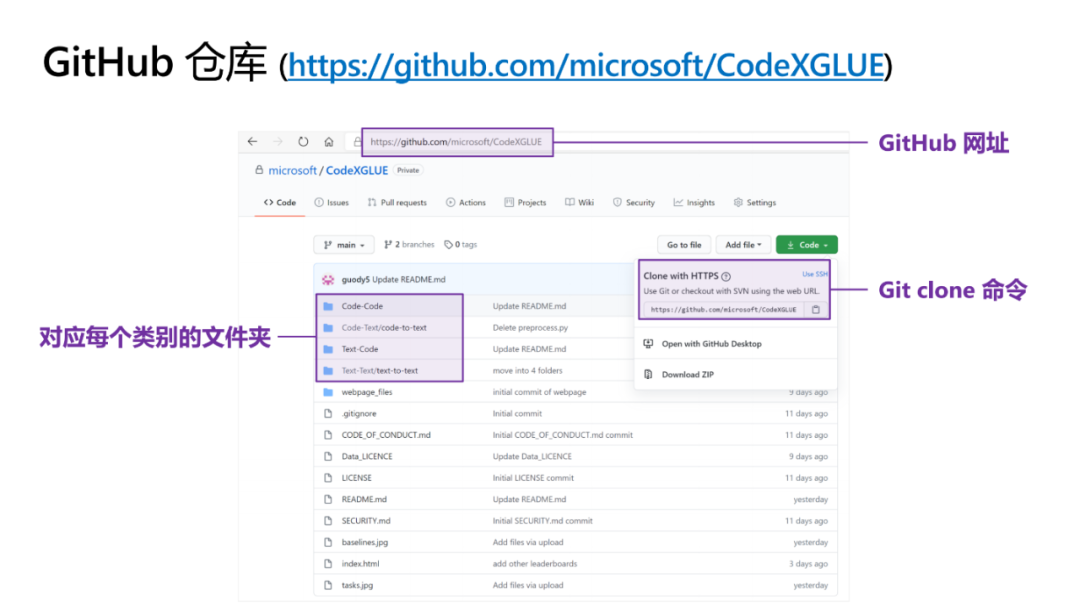This screenshot has width=1080, height=611.
Task: Open the .gitignore file
Action: (360, 414)
